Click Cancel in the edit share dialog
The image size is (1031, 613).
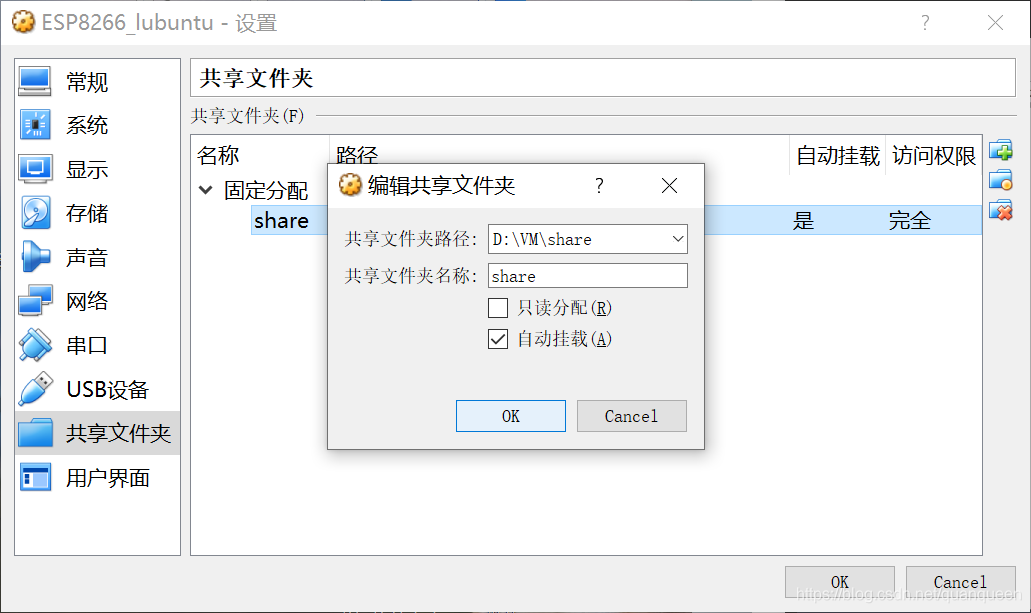(x=632, y=416)
